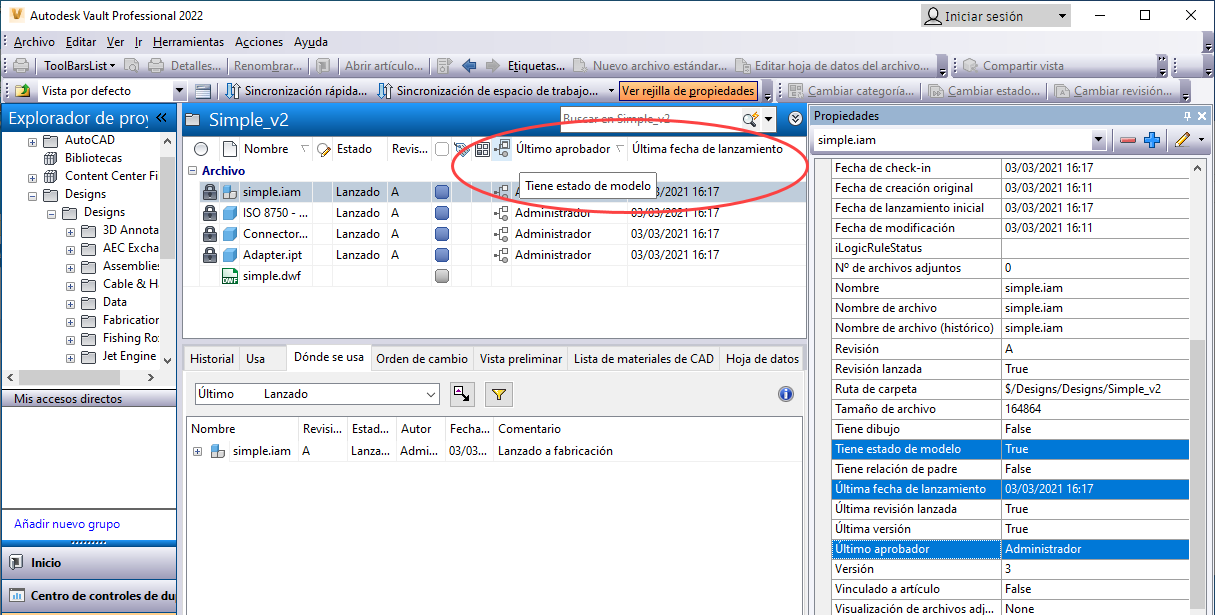This screenshot has height=615, width=1215.
Task: Expand the Content Center Fi node
Action: pyautogui.click(x=30, y=176)
